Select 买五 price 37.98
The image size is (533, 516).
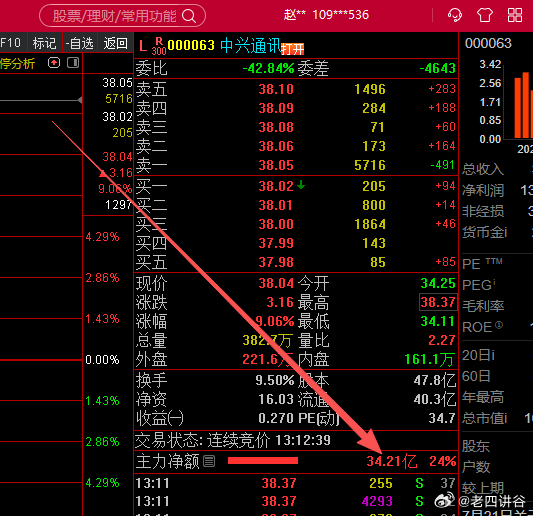(x=276, y=262)
